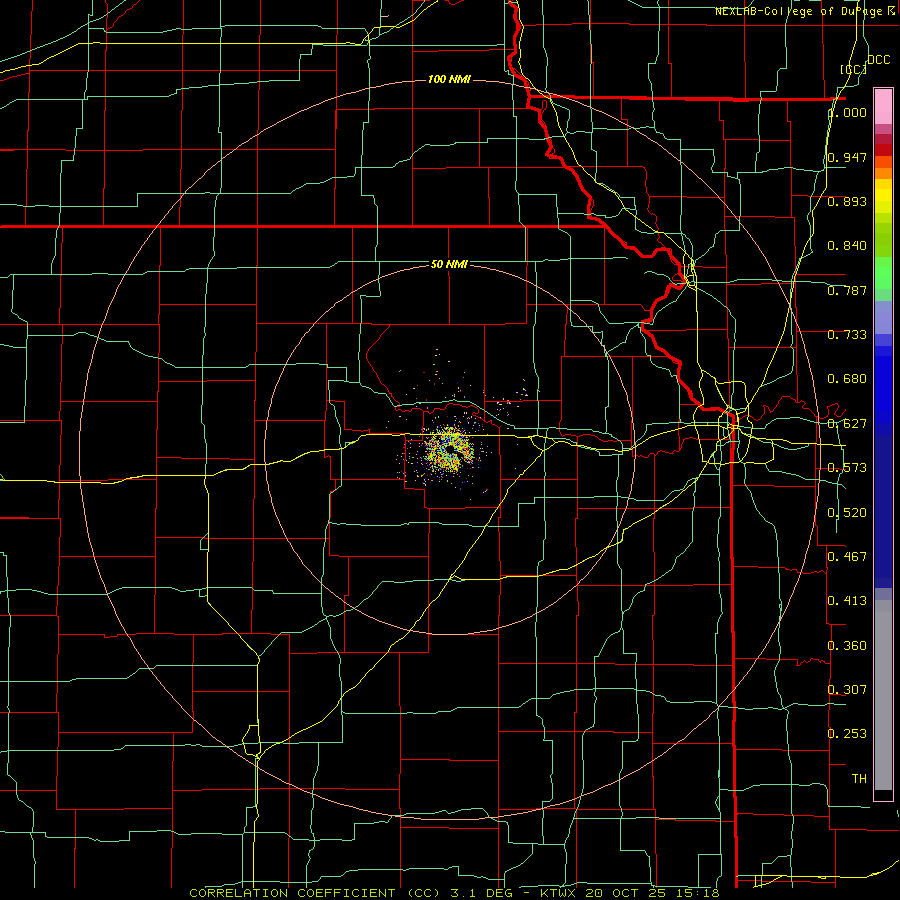The image size is (900, 900).
Task: Click the 50 NMI range ring label
Action: (449, 264)
